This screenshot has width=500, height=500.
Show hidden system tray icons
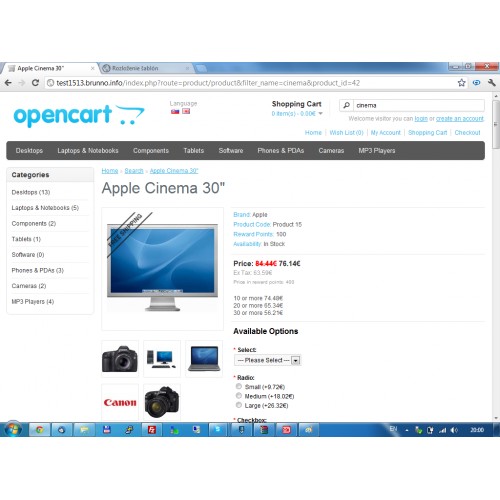coord(407,430)
